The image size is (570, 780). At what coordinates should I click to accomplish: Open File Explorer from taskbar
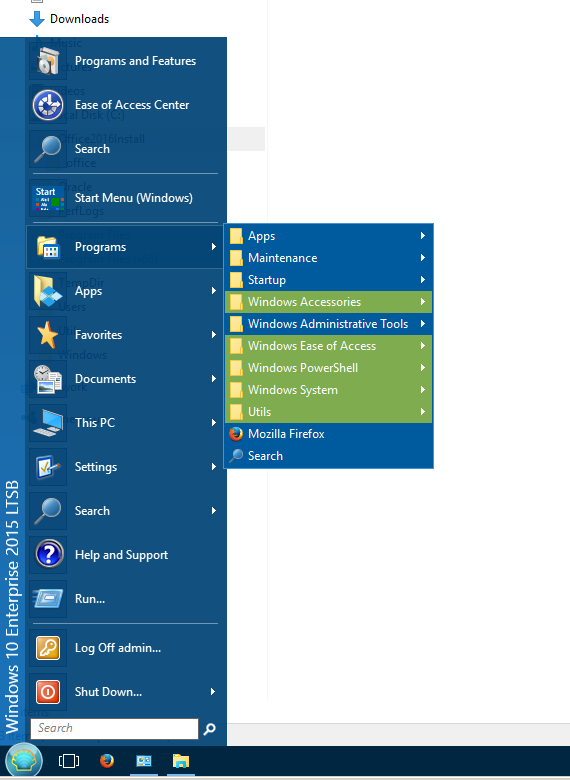(x=181, y=761)
